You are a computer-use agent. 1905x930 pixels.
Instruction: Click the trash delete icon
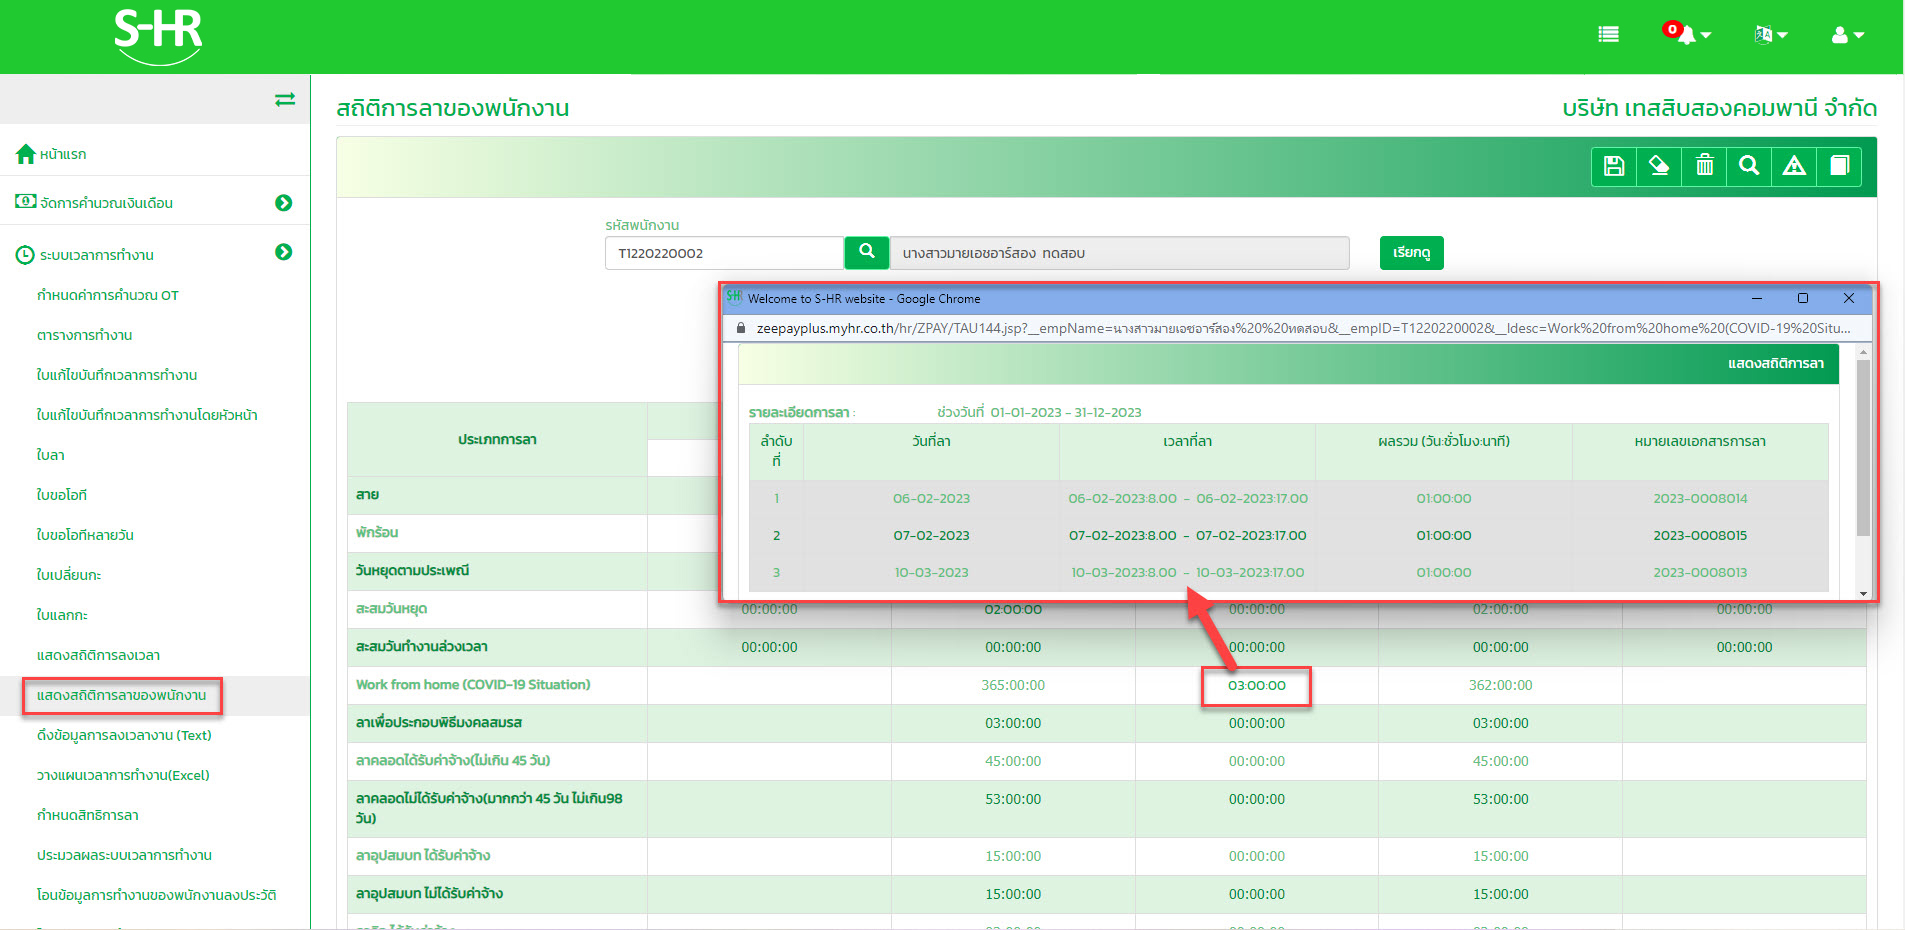[1704, 166]
